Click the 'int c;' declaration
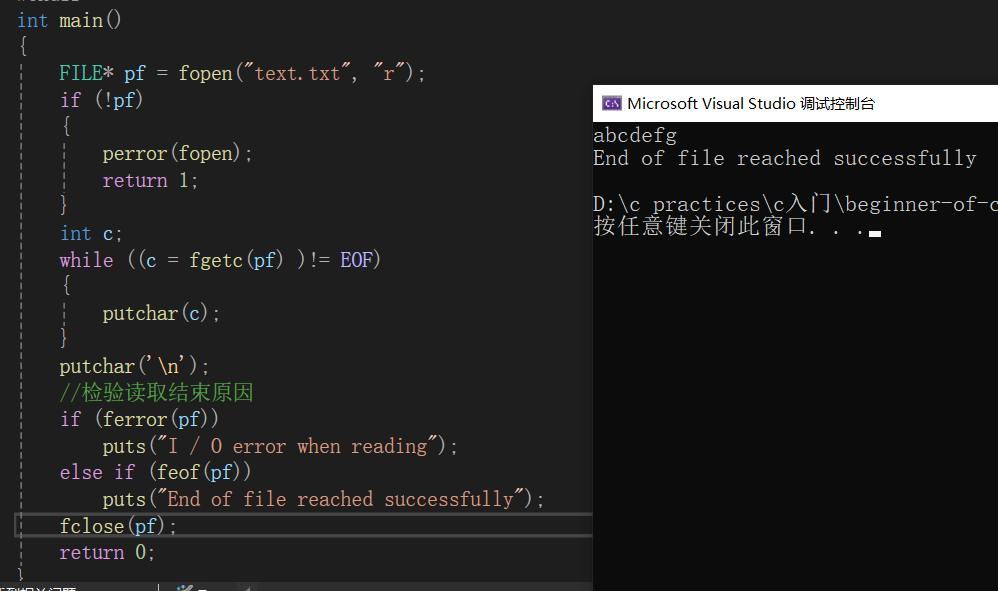Image resolution: width=998 pixels, height=591 pixels. pos(90,233)
